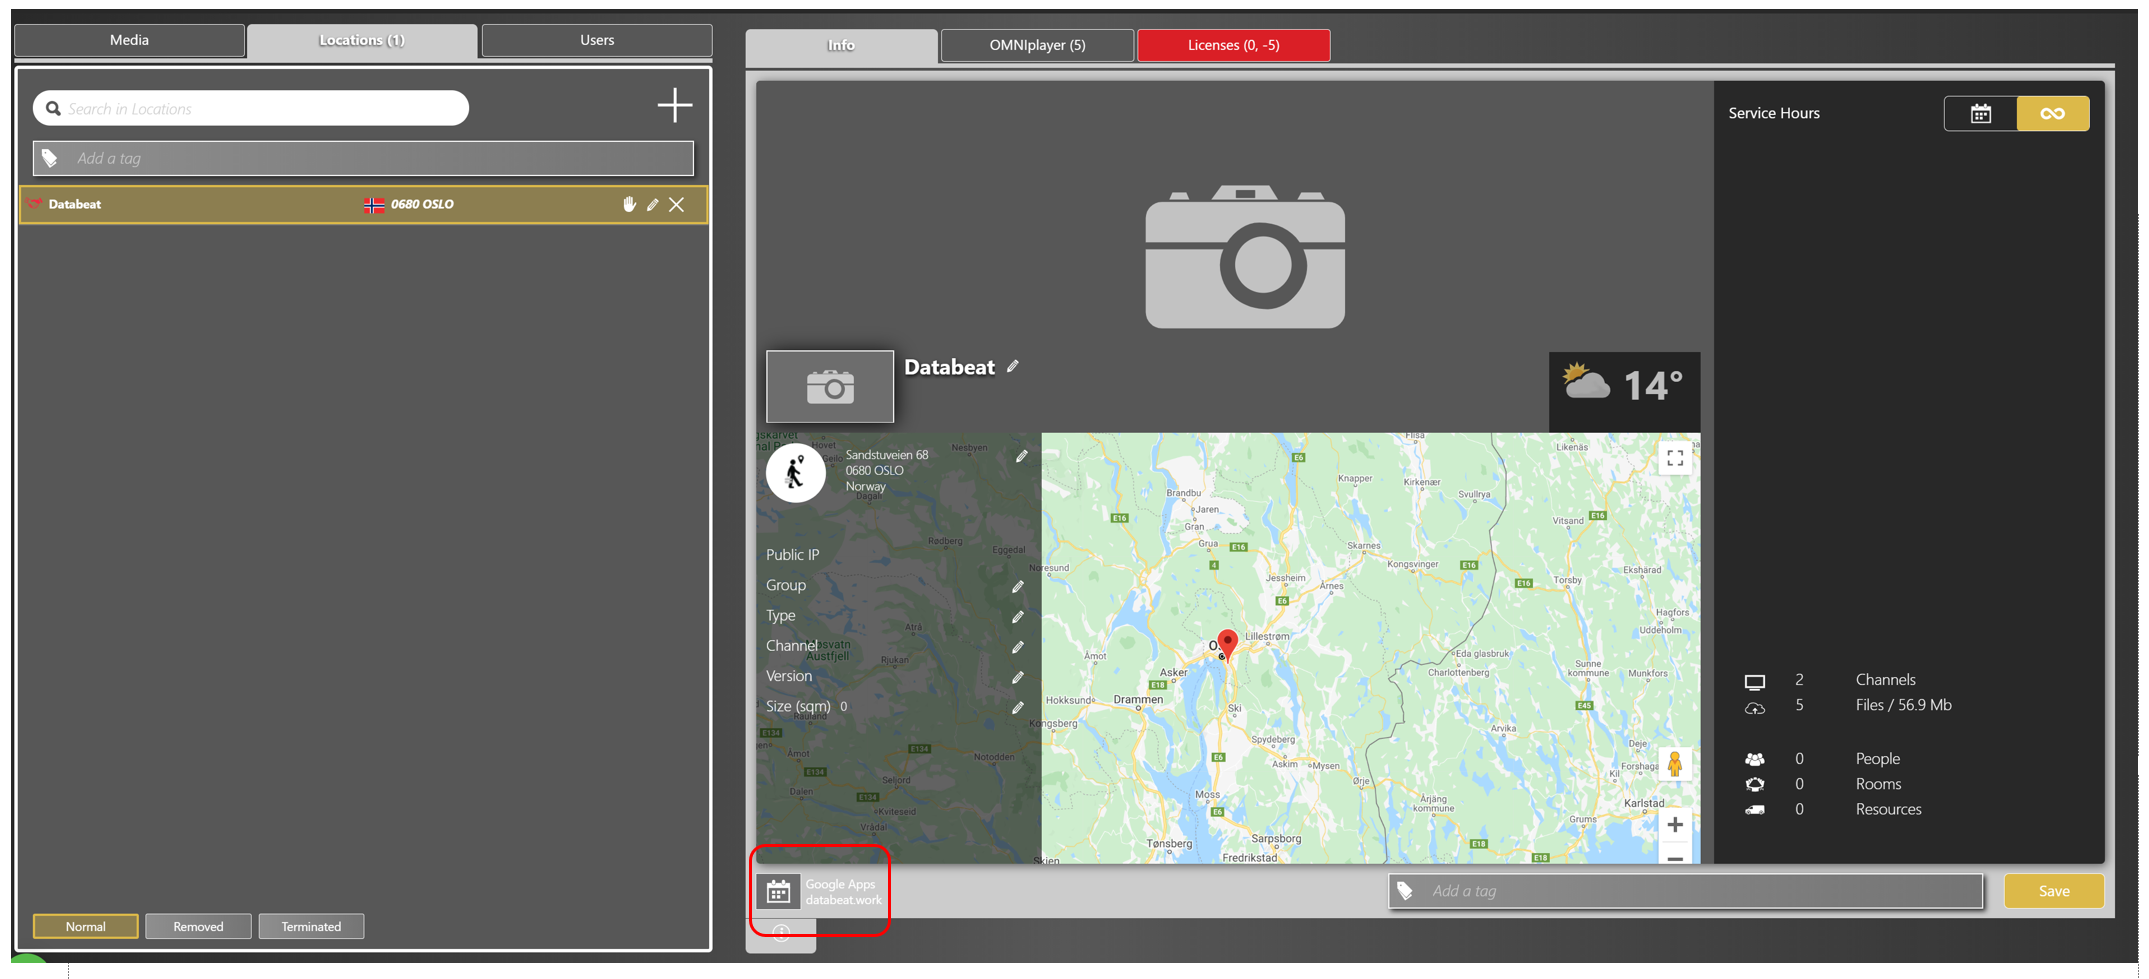The image size is (2149, 979).
Task: Click the Rooms icon
Action: tap(1755, 784)
